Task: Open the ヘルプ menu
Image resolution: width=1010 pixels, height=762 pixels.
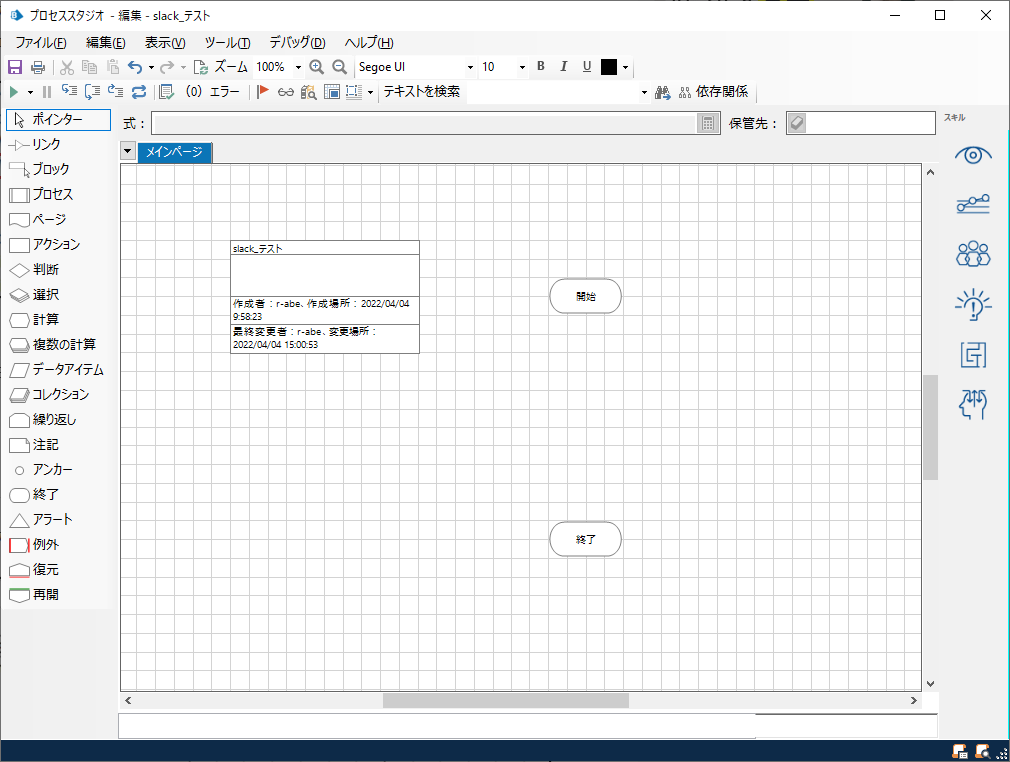Action: tap(368, 43)
